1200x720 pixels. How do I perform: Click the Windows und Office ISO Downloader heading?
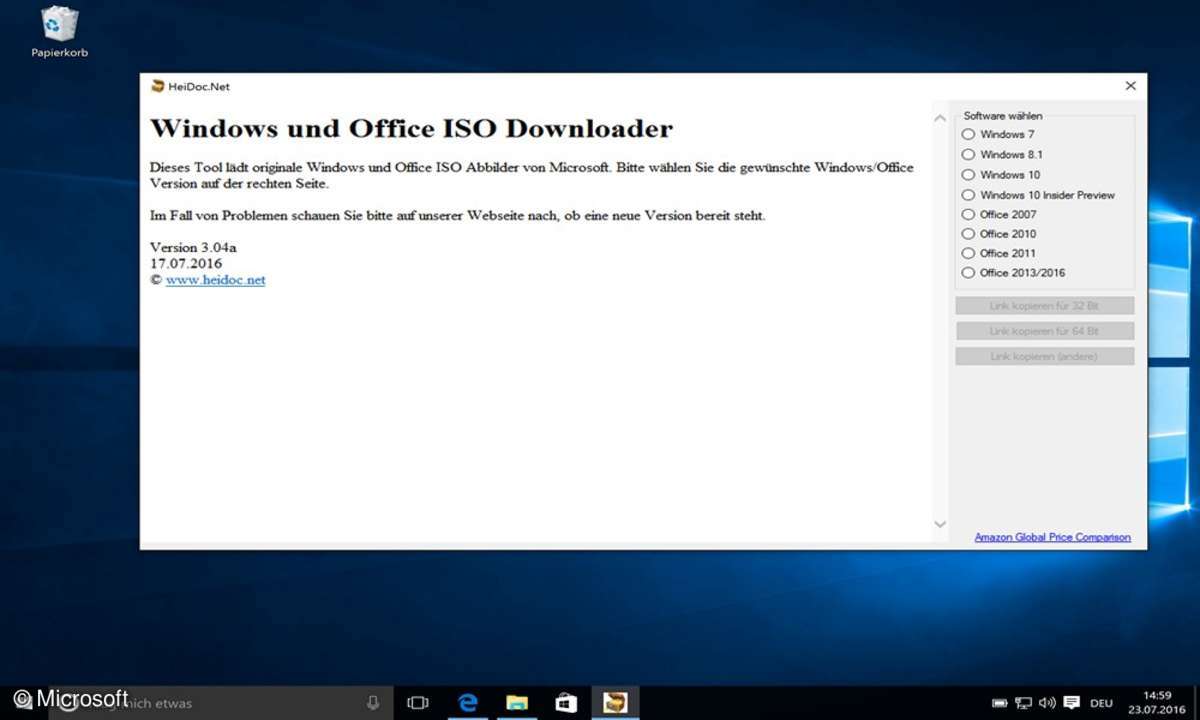coord(411,129)
